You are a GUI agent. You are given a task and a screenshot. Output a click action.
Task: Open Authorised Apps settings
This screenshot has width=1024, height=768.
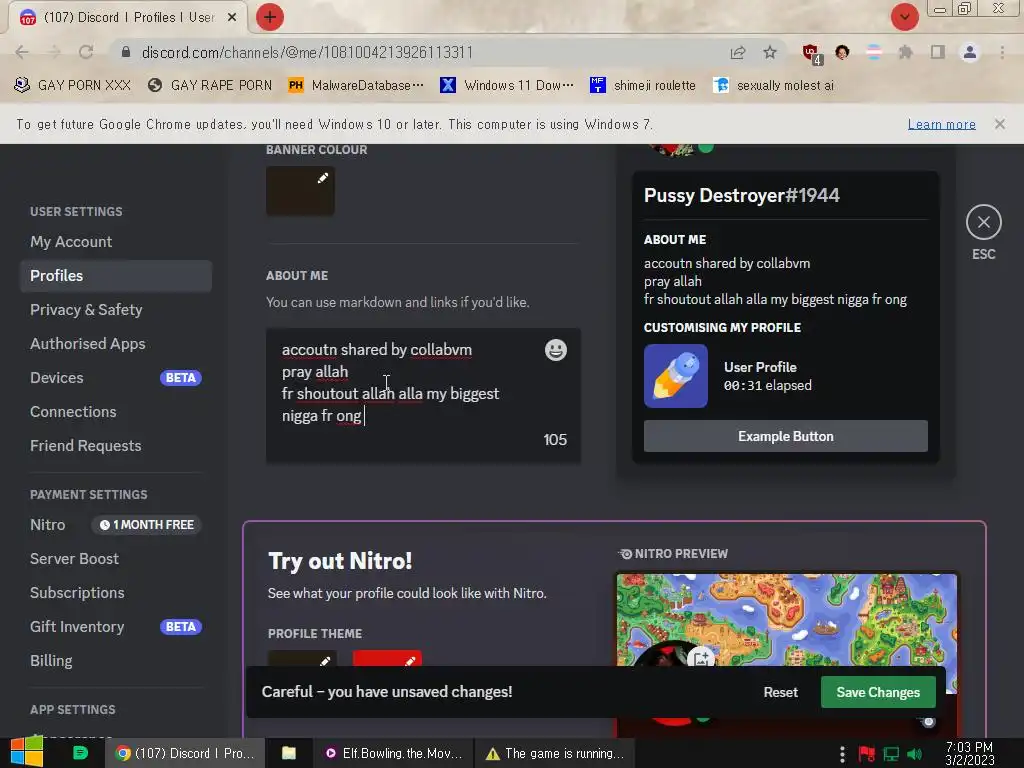[116, 344]
